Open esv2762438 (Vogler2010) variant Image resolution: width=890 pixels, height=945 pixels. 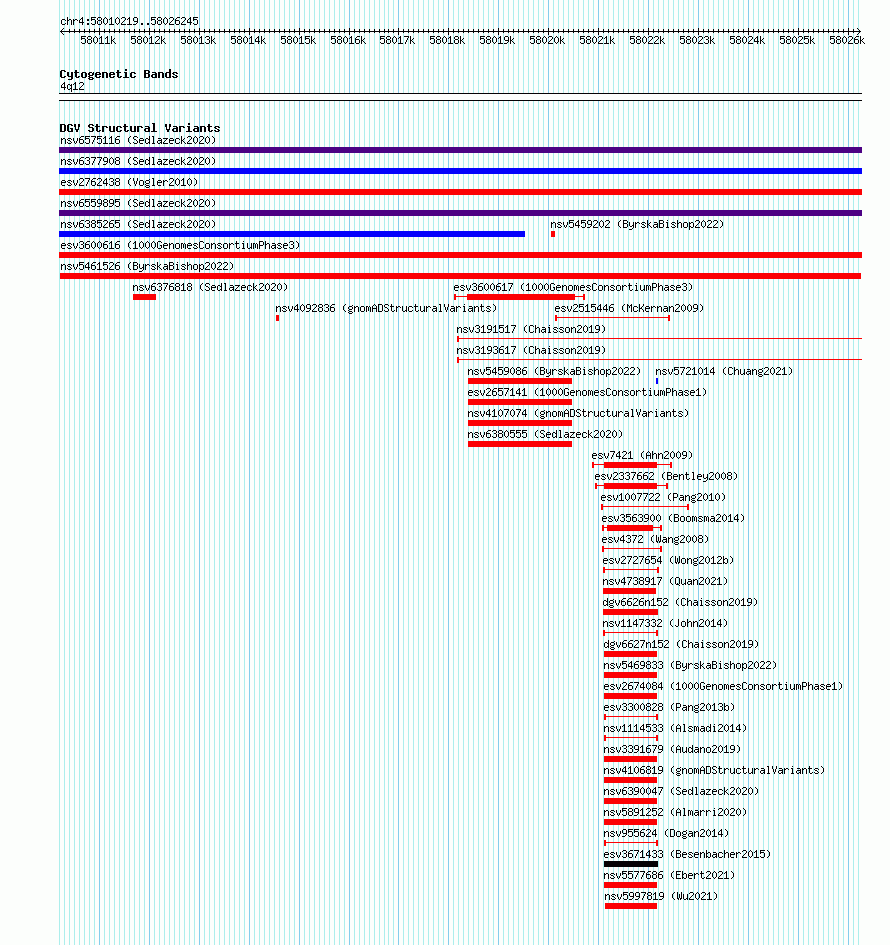coord(129,183)
